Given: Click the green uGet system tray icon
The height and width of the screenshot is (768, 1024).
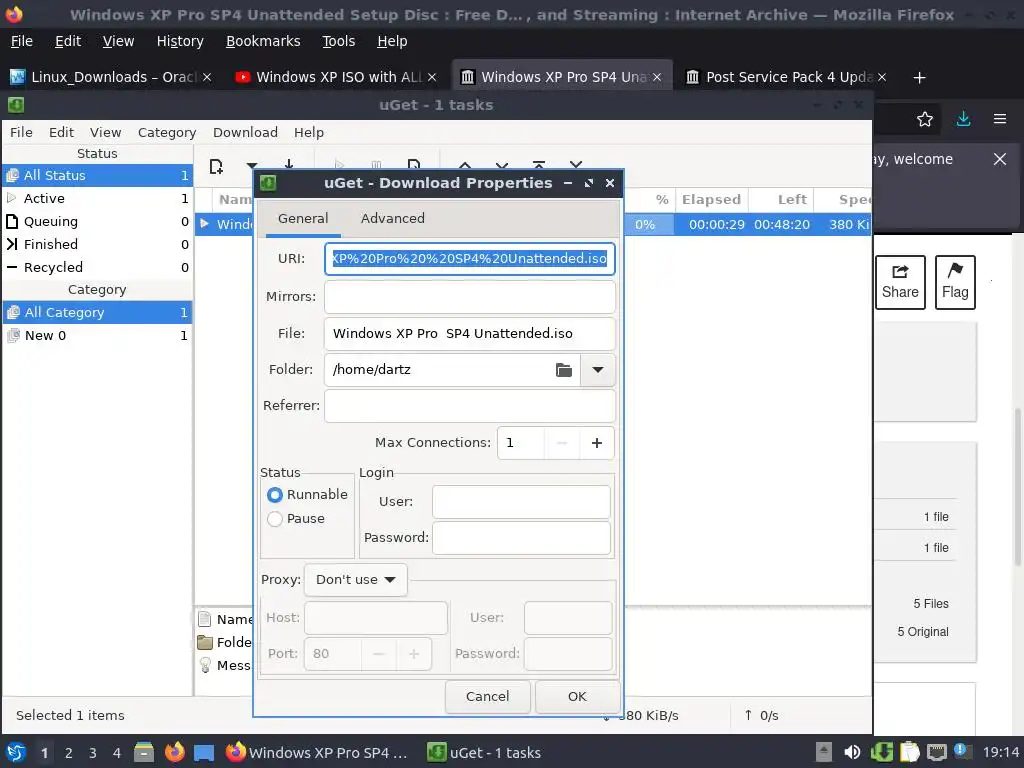Looking at the screenshot, I should 882,752.
